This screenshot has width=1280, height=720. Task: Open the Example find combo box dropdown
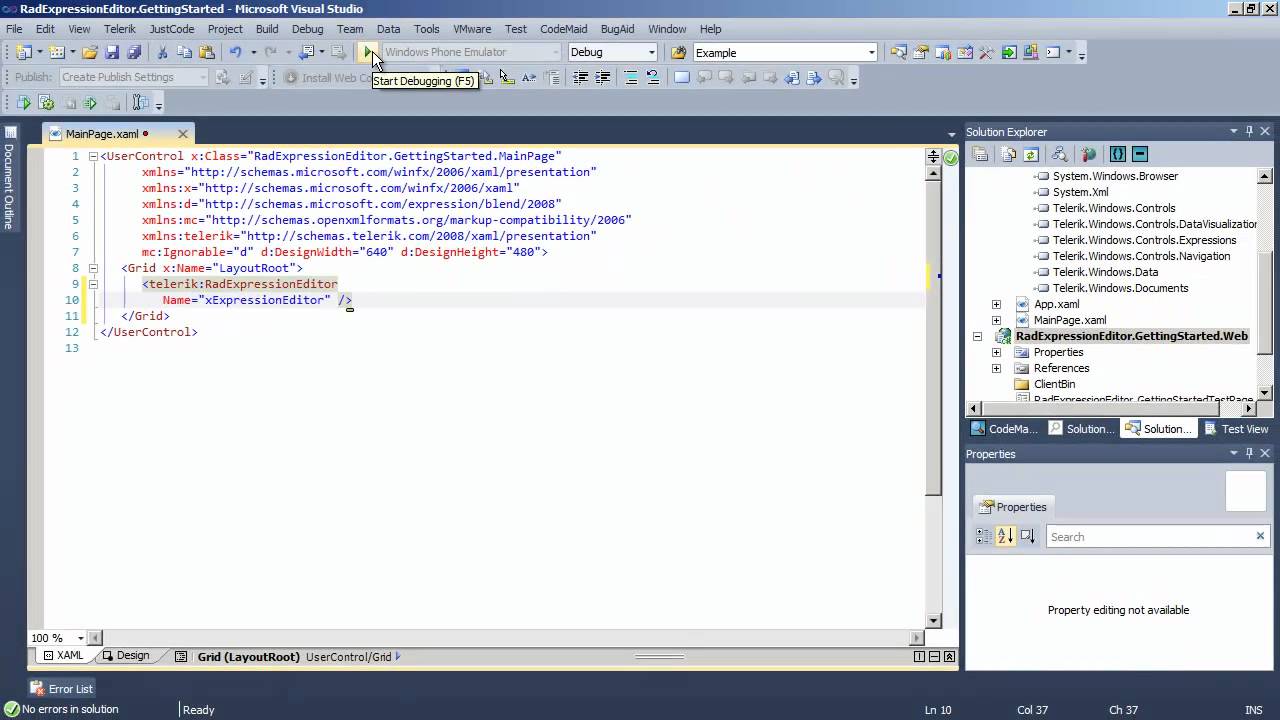871,53
